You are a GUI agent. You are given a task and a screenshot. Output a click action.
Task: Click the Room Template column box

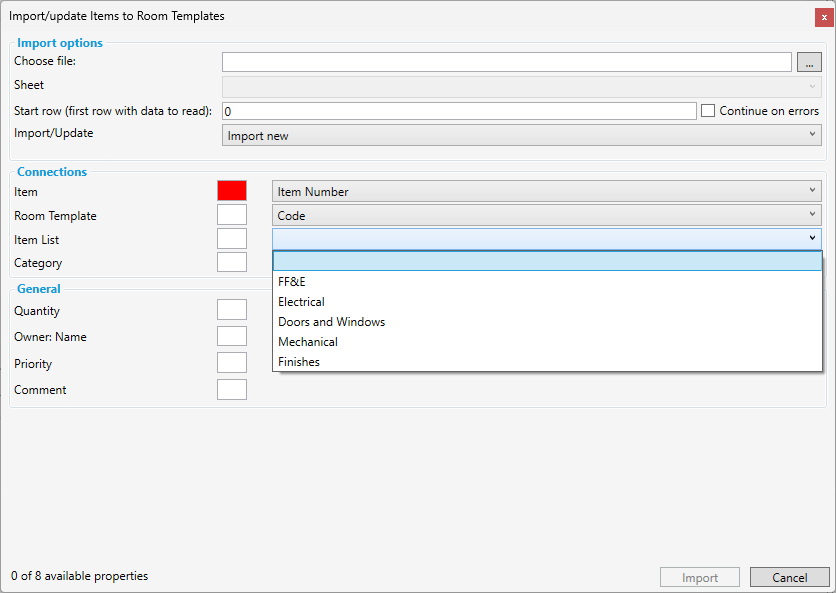[x=231, y=215]
